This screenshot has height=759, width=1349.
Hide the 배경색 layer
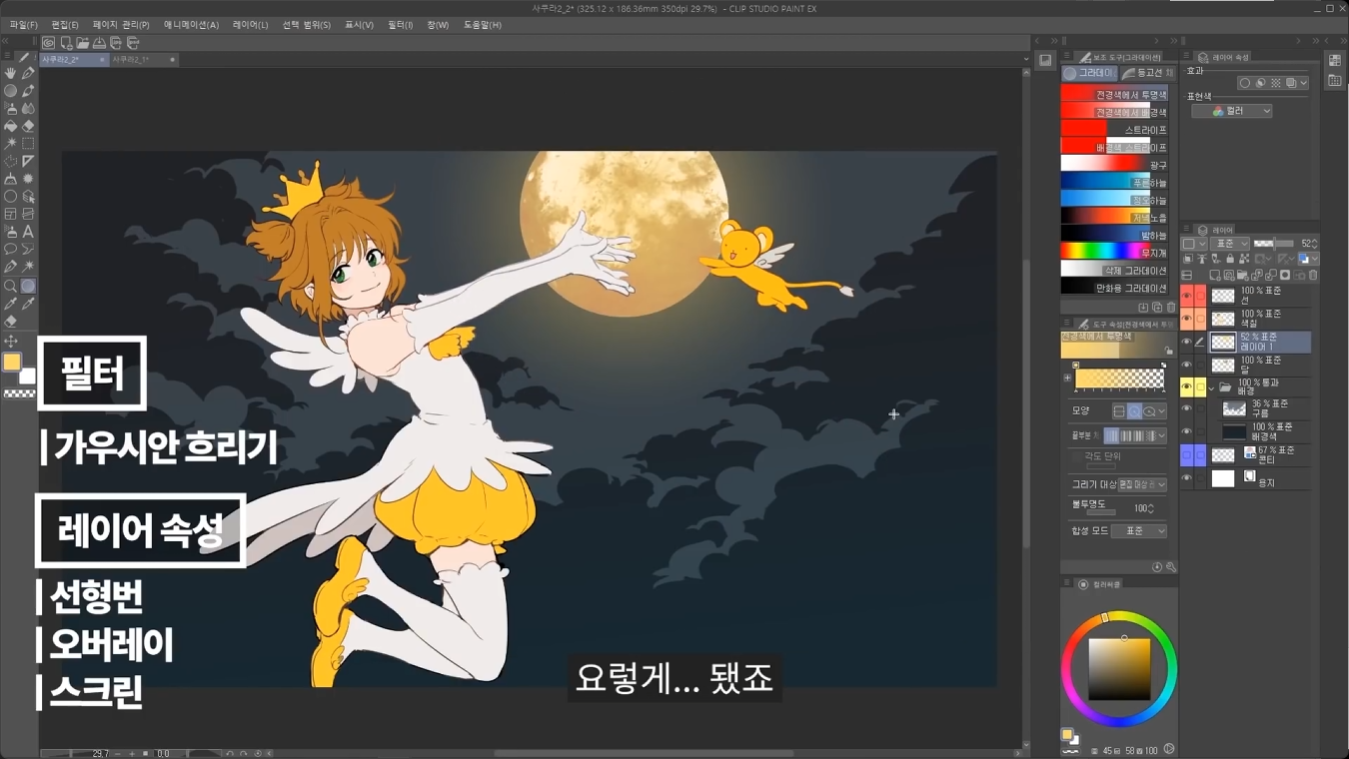click(1187, 432)
